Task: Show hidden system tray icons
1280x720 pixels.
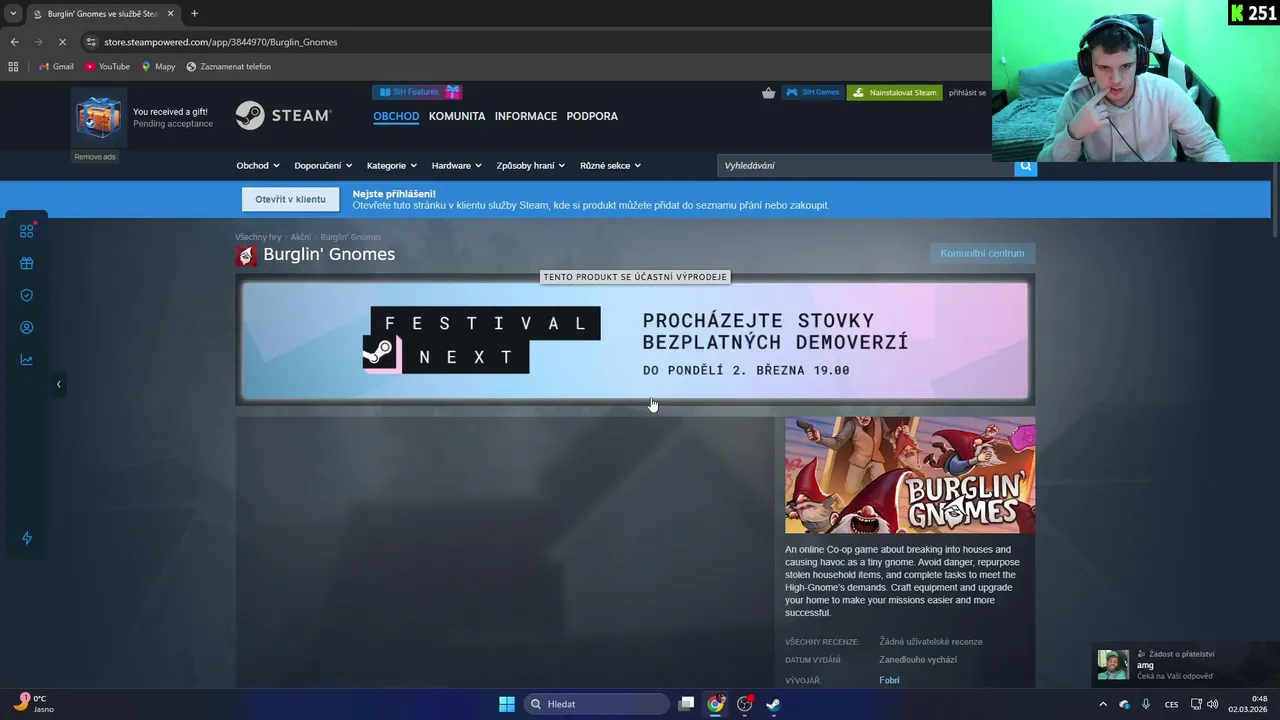Action: pos(1103,704)
